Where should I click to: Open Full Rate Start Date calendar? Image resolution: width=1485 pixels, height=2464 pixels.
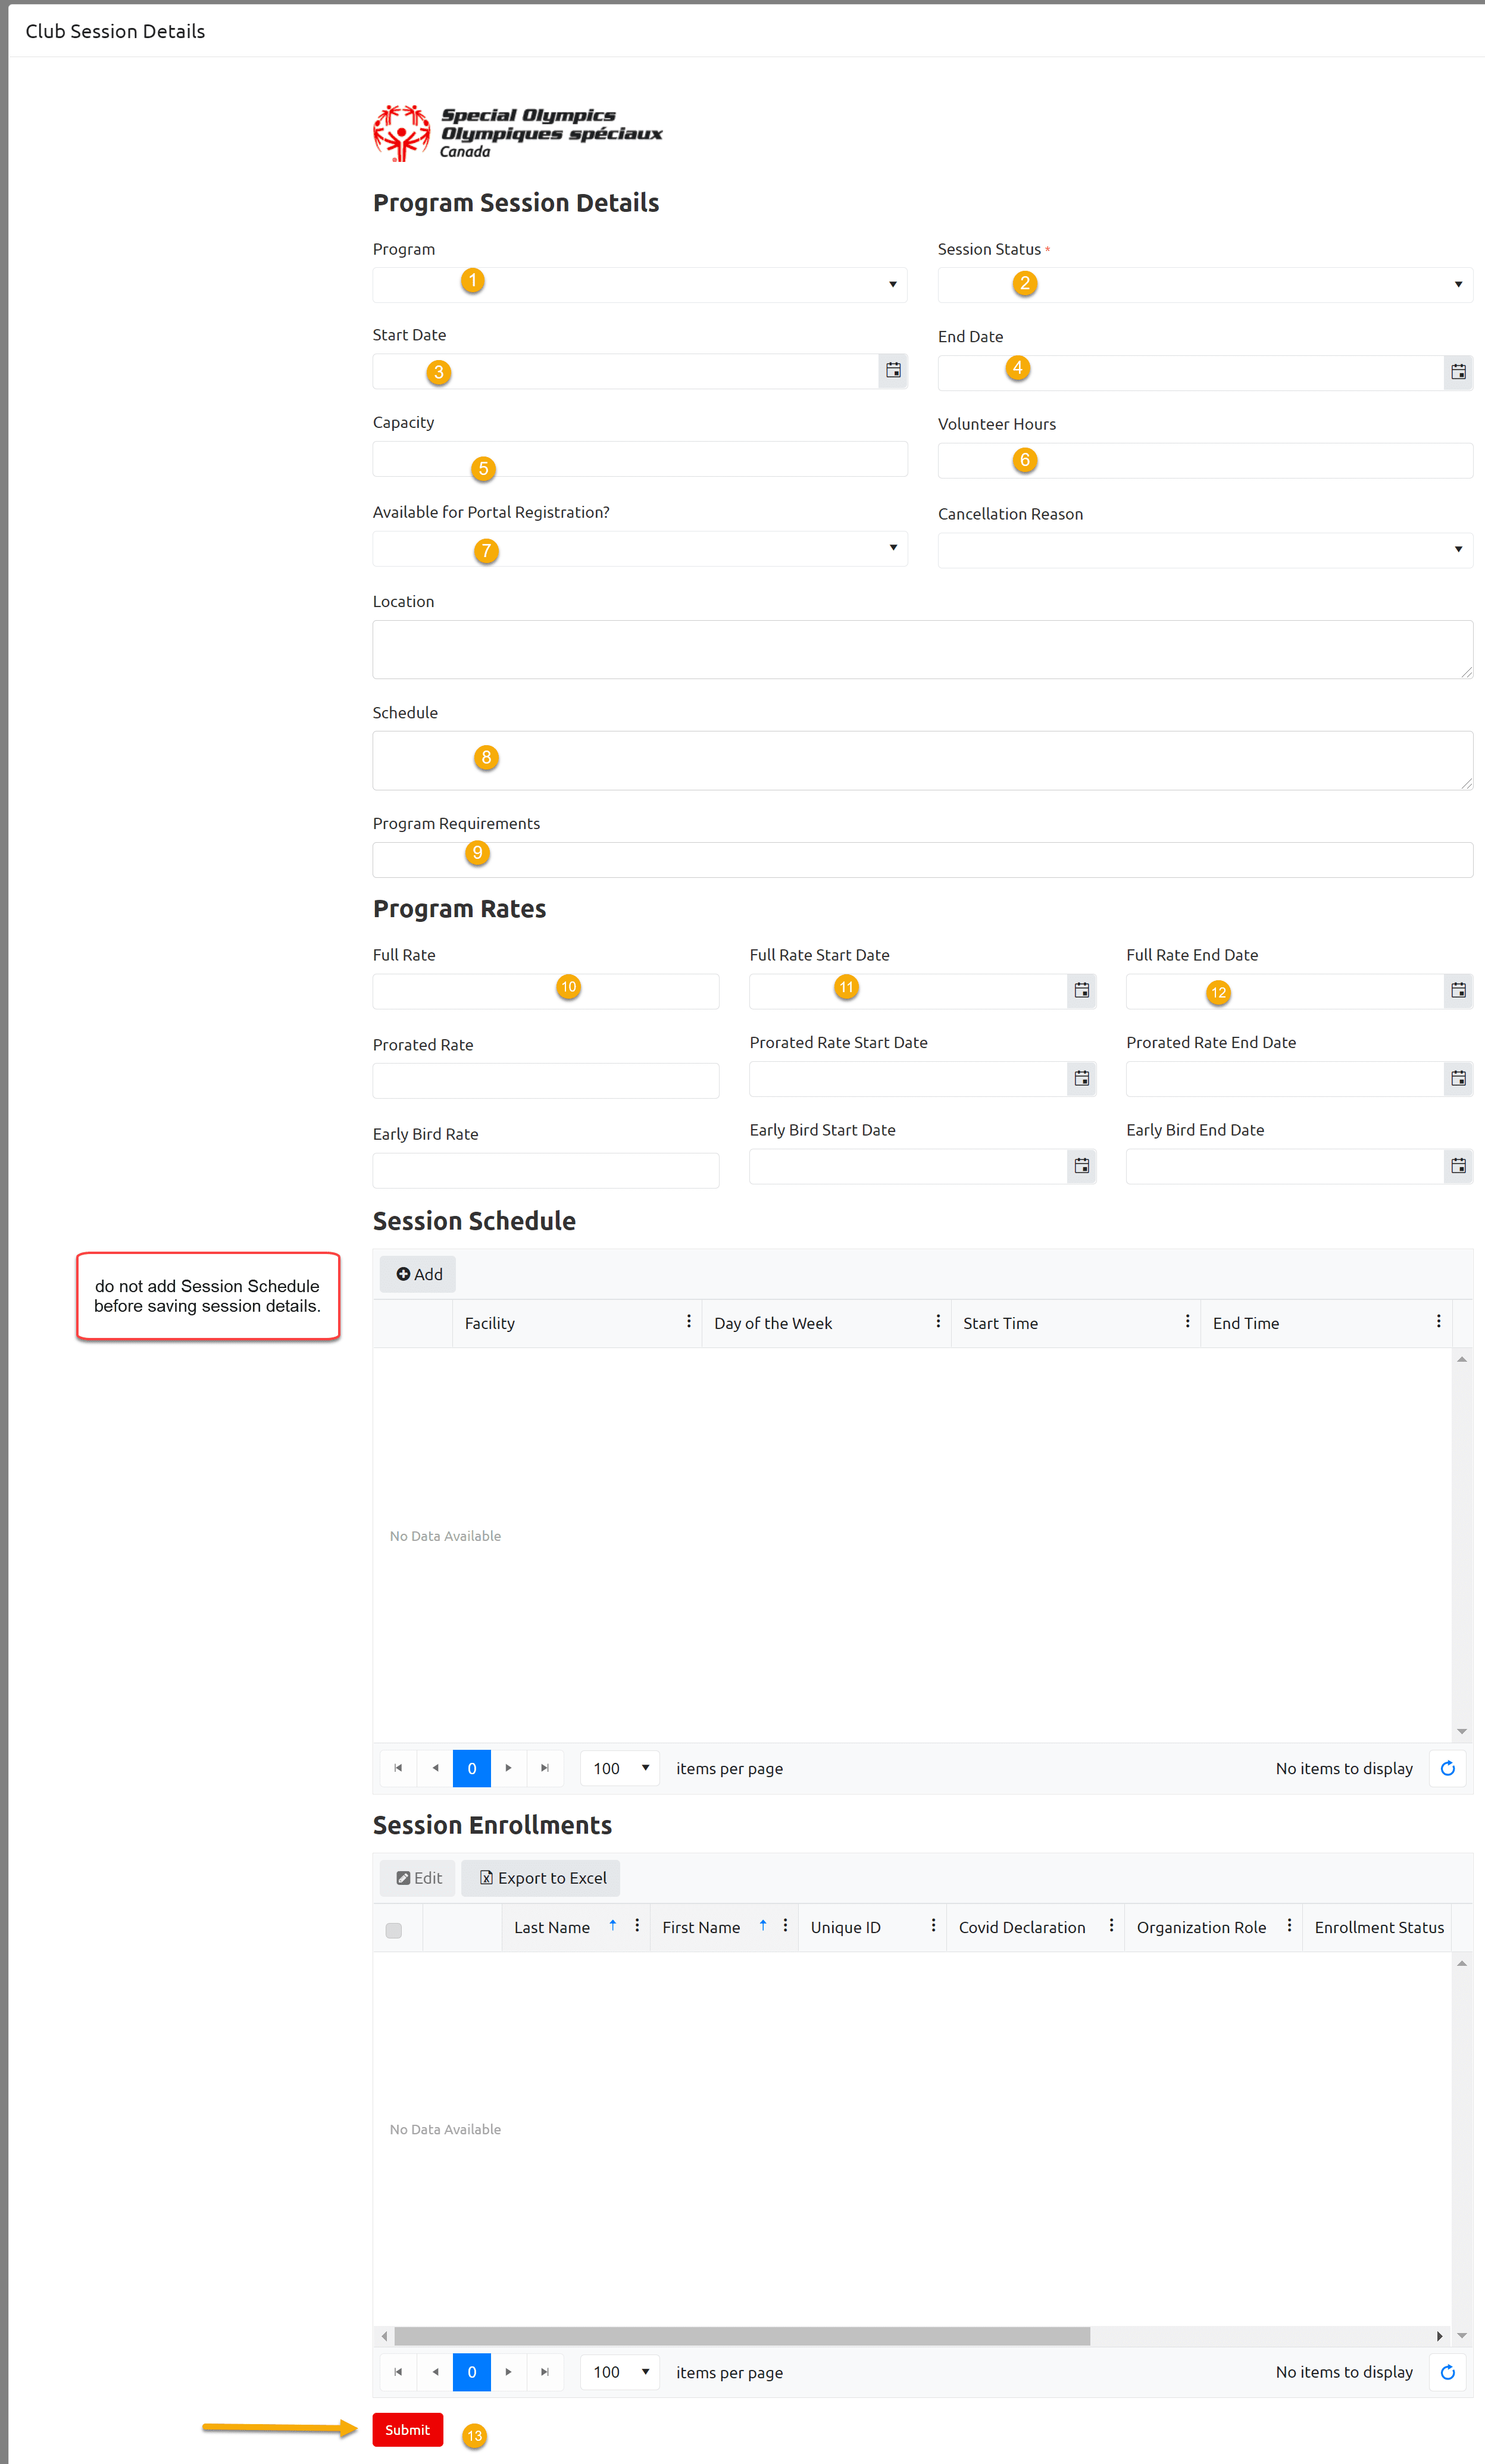(1081, 990)
